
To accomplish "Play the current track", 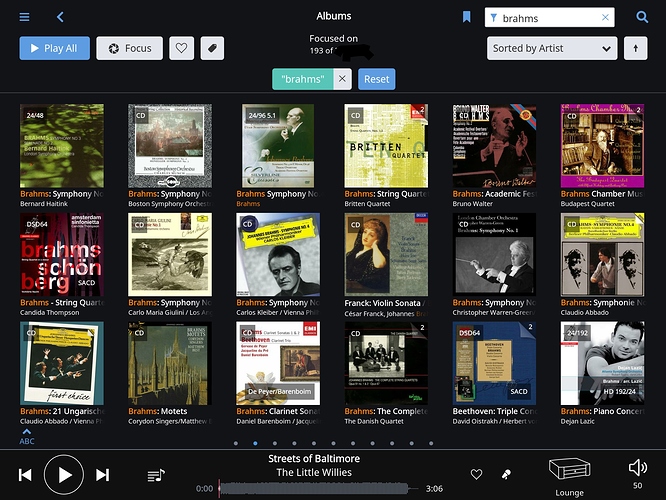I will coord(64,475).
